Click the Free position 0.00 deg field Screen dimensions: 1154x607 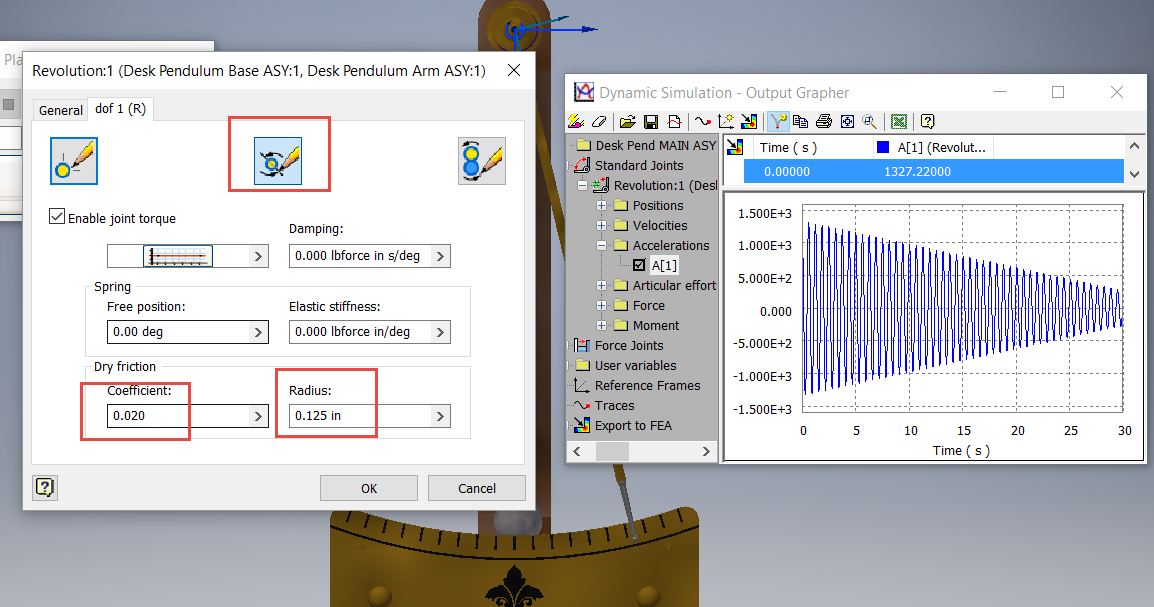(178, 332)
